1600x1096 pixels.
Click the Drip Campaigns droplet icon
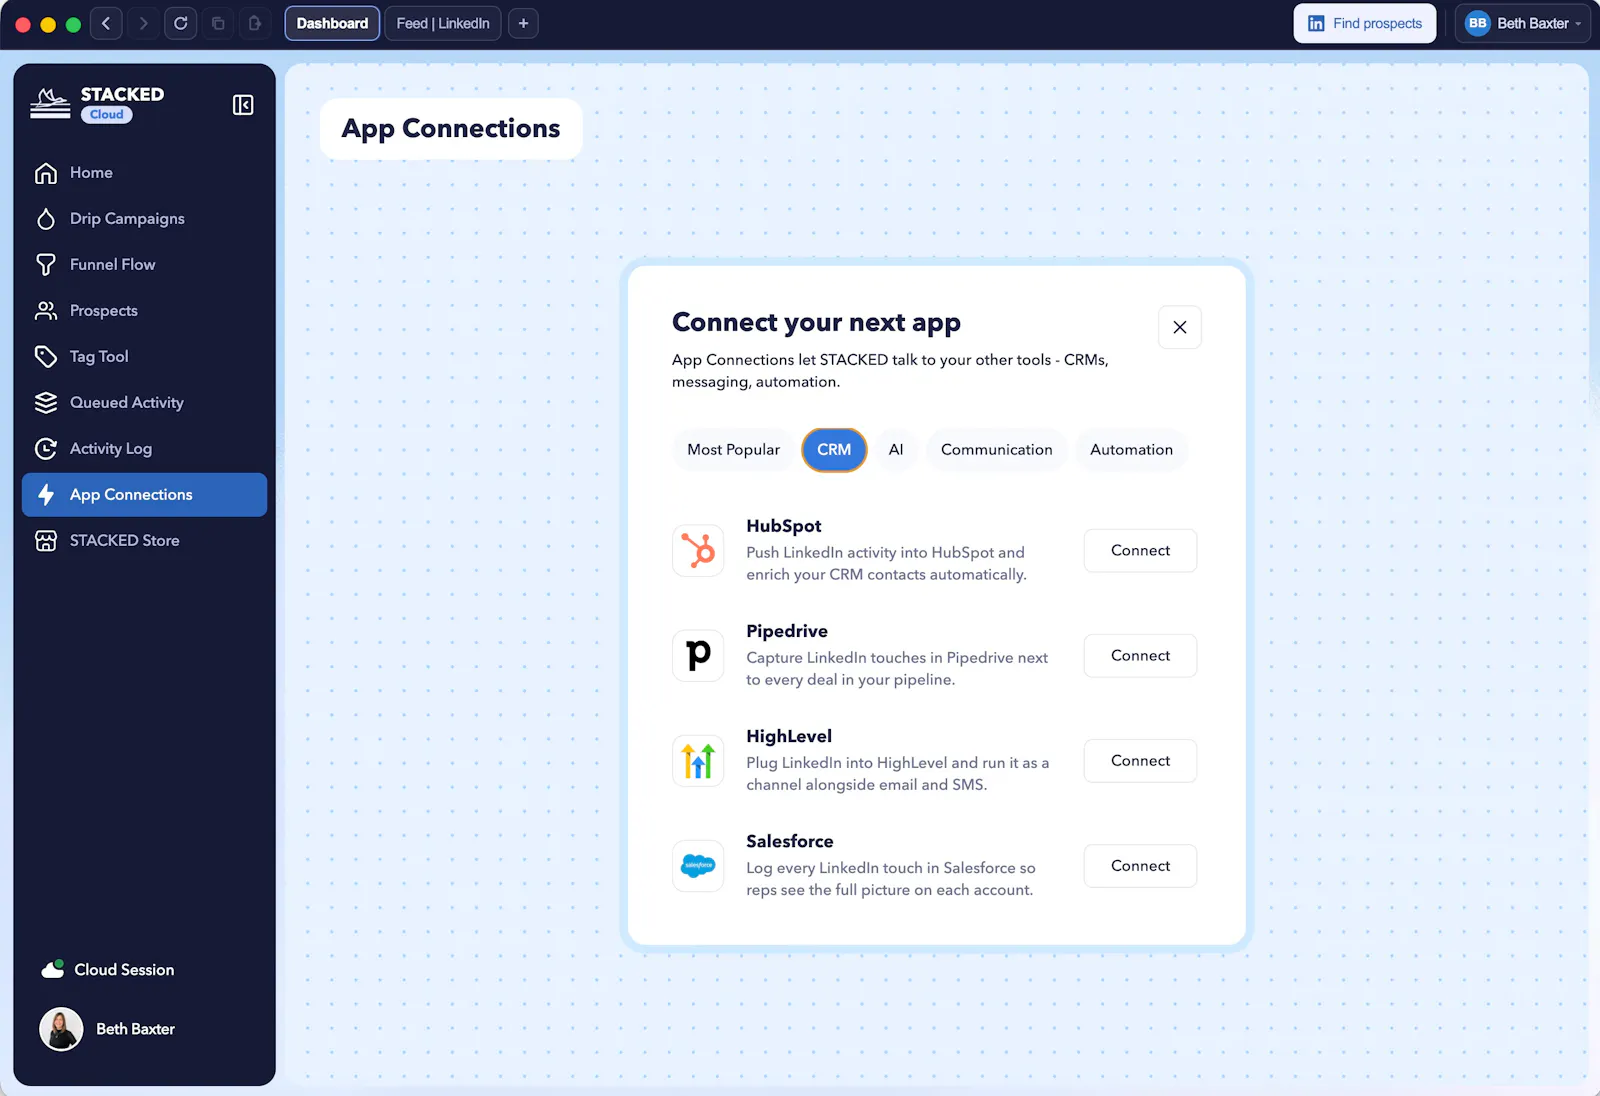click(46, 219)
